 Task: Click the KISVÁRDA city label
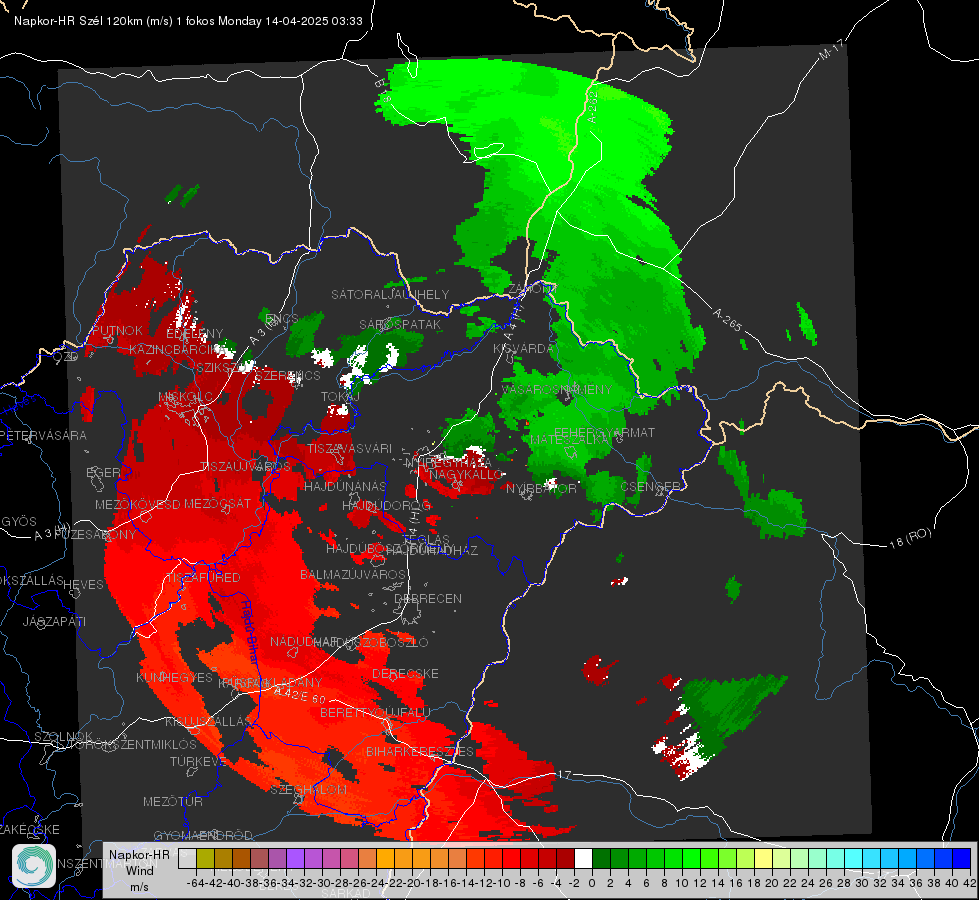(523, 349)
